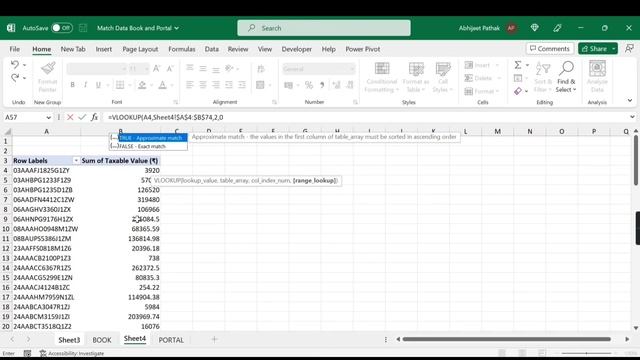This screenshot has width=640, height=360.
Task: Open the Name Box dropdown arrow
Action: (x=49, y=118)
